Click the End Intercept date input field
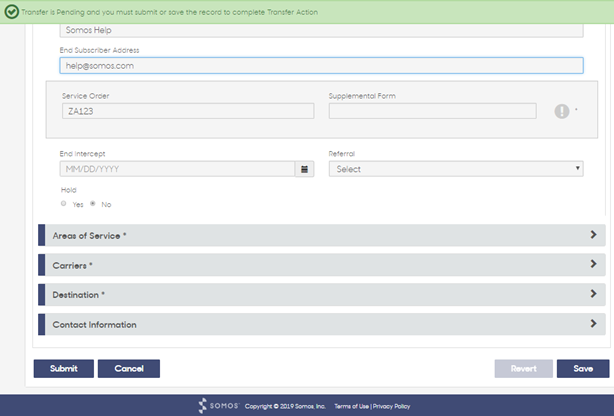The height and width of the screenshot is (416, 614). (177, 169)
